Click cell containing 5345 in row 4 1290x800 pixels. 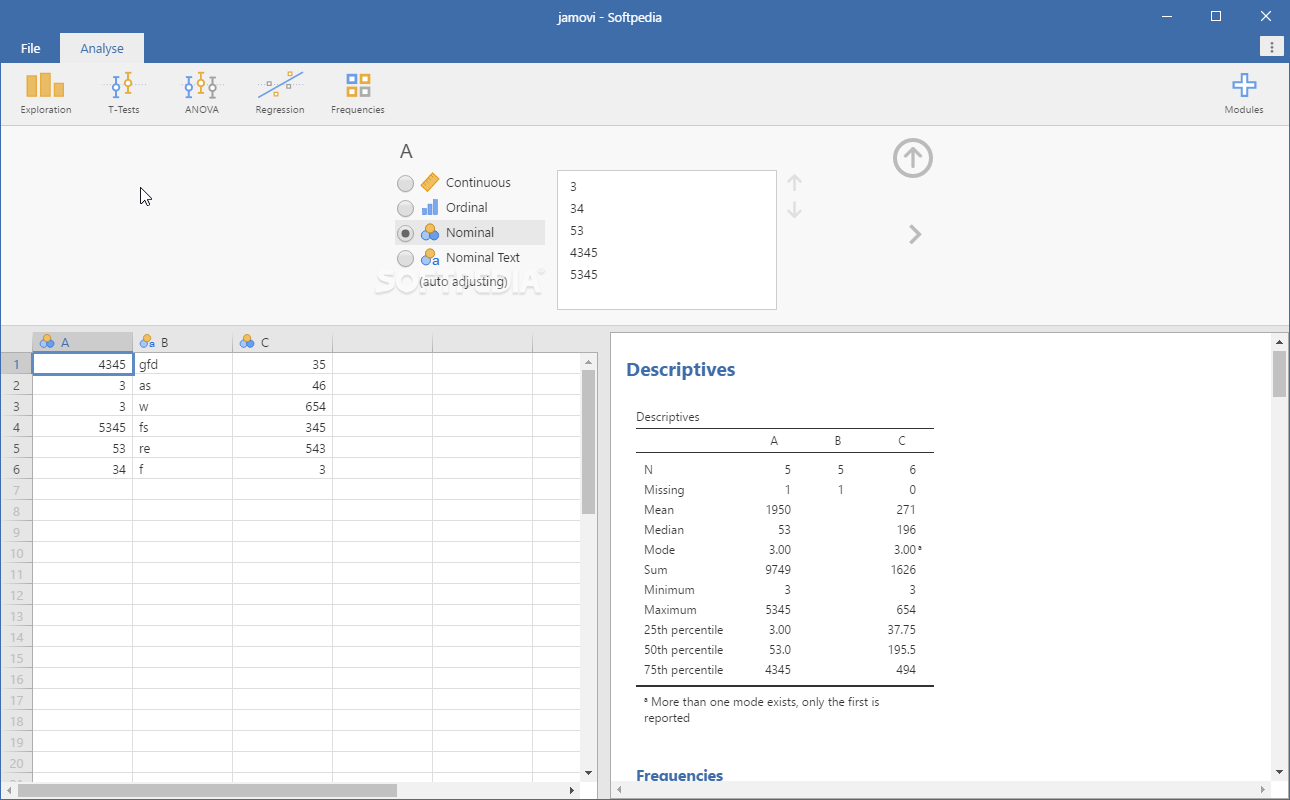(x=82, y=427)
